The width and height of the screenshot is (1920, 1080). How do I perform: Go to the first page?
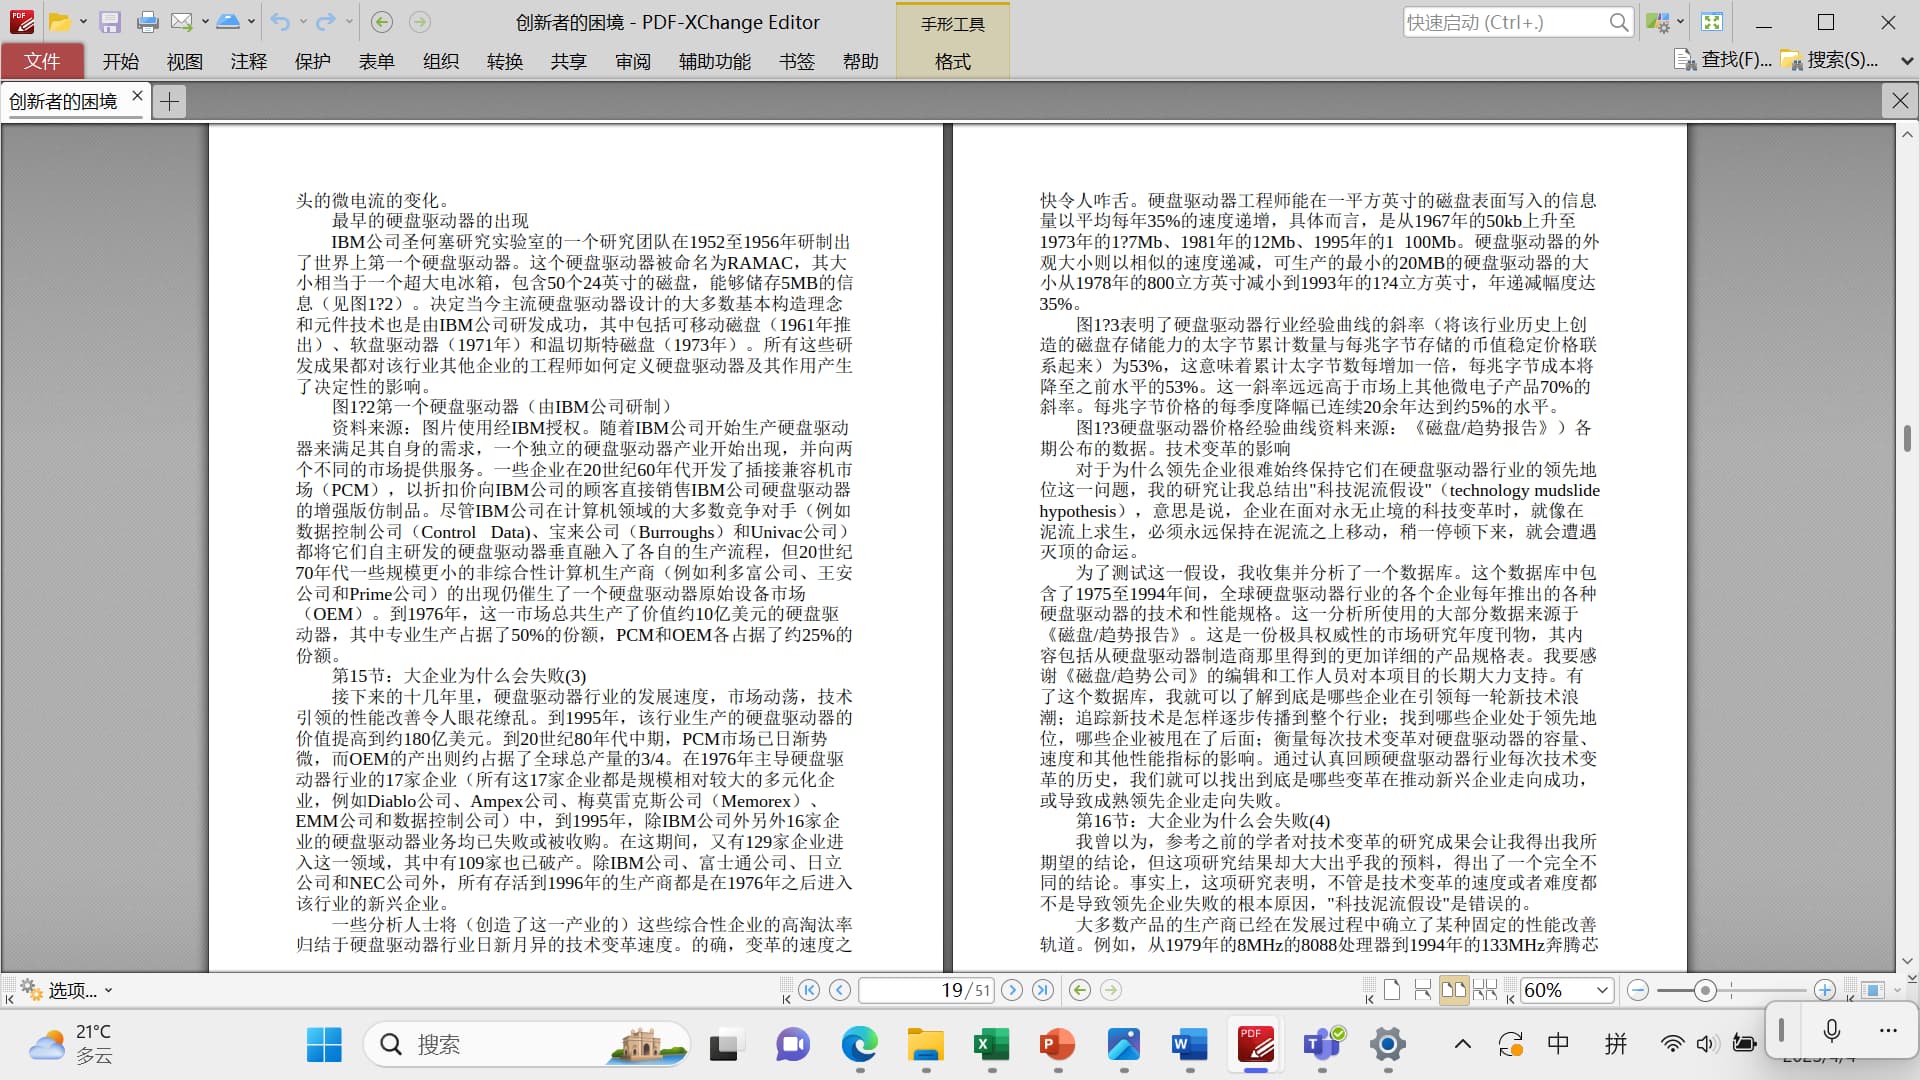809,990
